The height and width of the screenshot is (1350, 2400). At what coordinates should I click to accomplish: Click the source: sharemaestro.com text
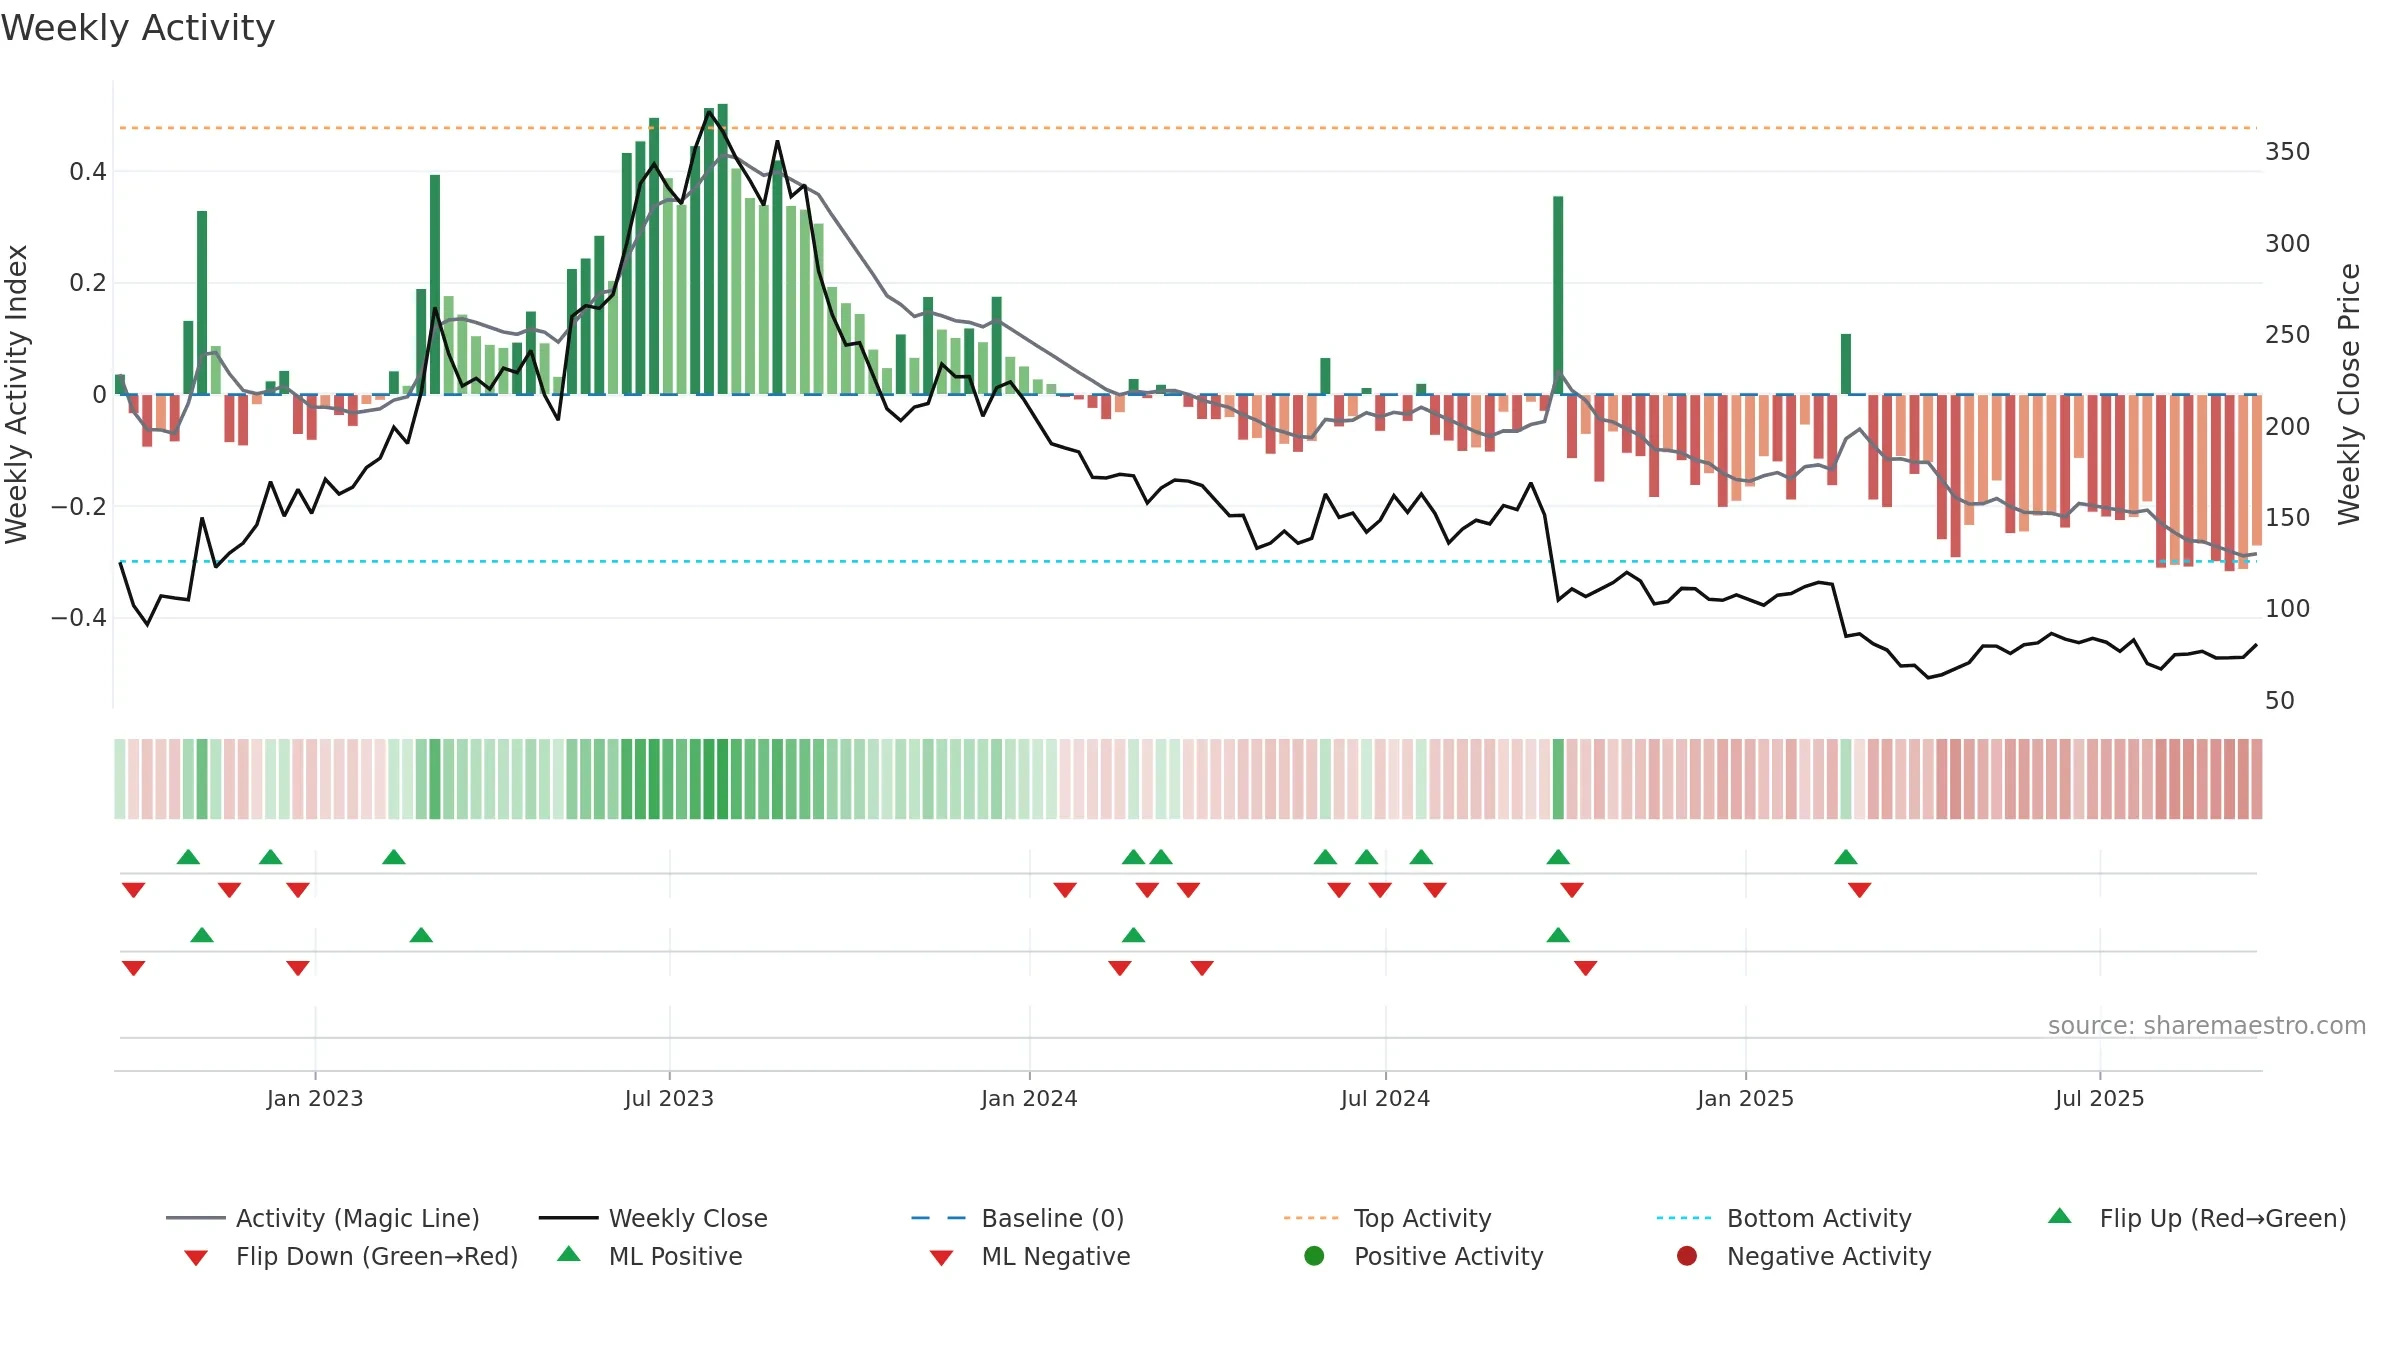pos(2207,1026)
